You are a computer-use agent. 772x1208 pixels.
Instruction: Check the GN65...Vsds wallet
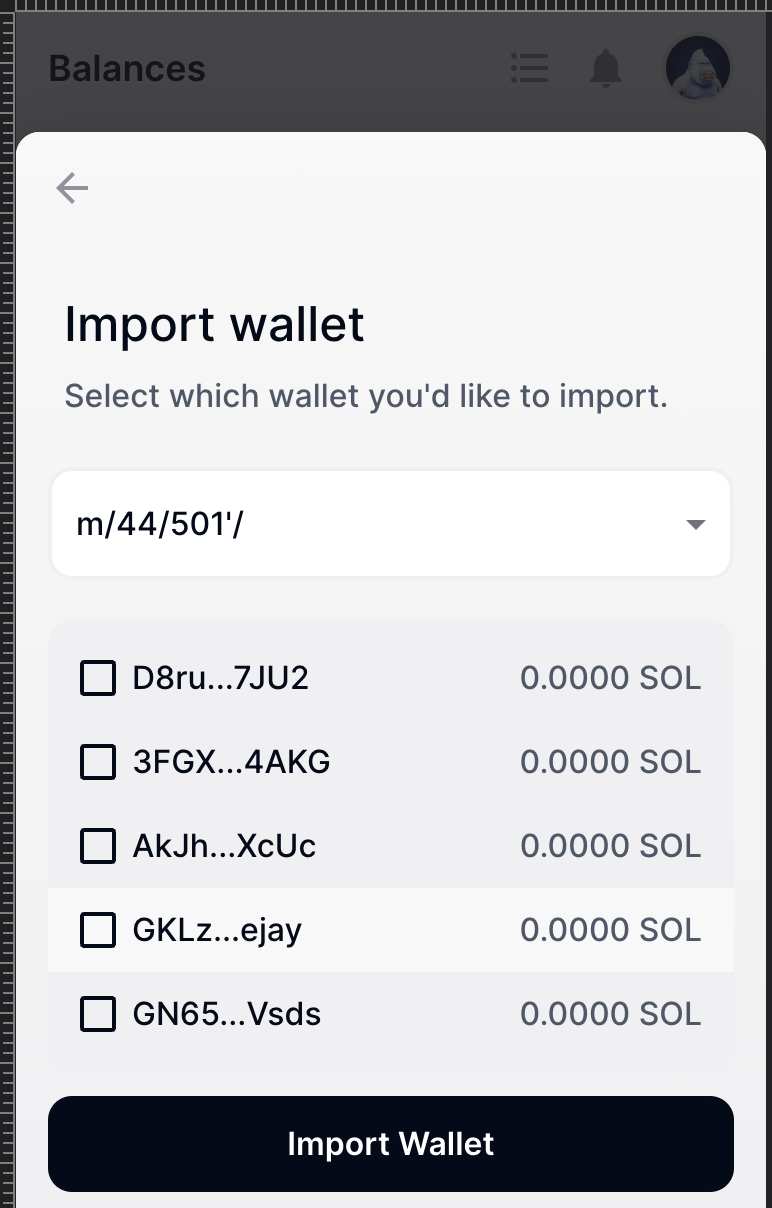(97, 1013)
